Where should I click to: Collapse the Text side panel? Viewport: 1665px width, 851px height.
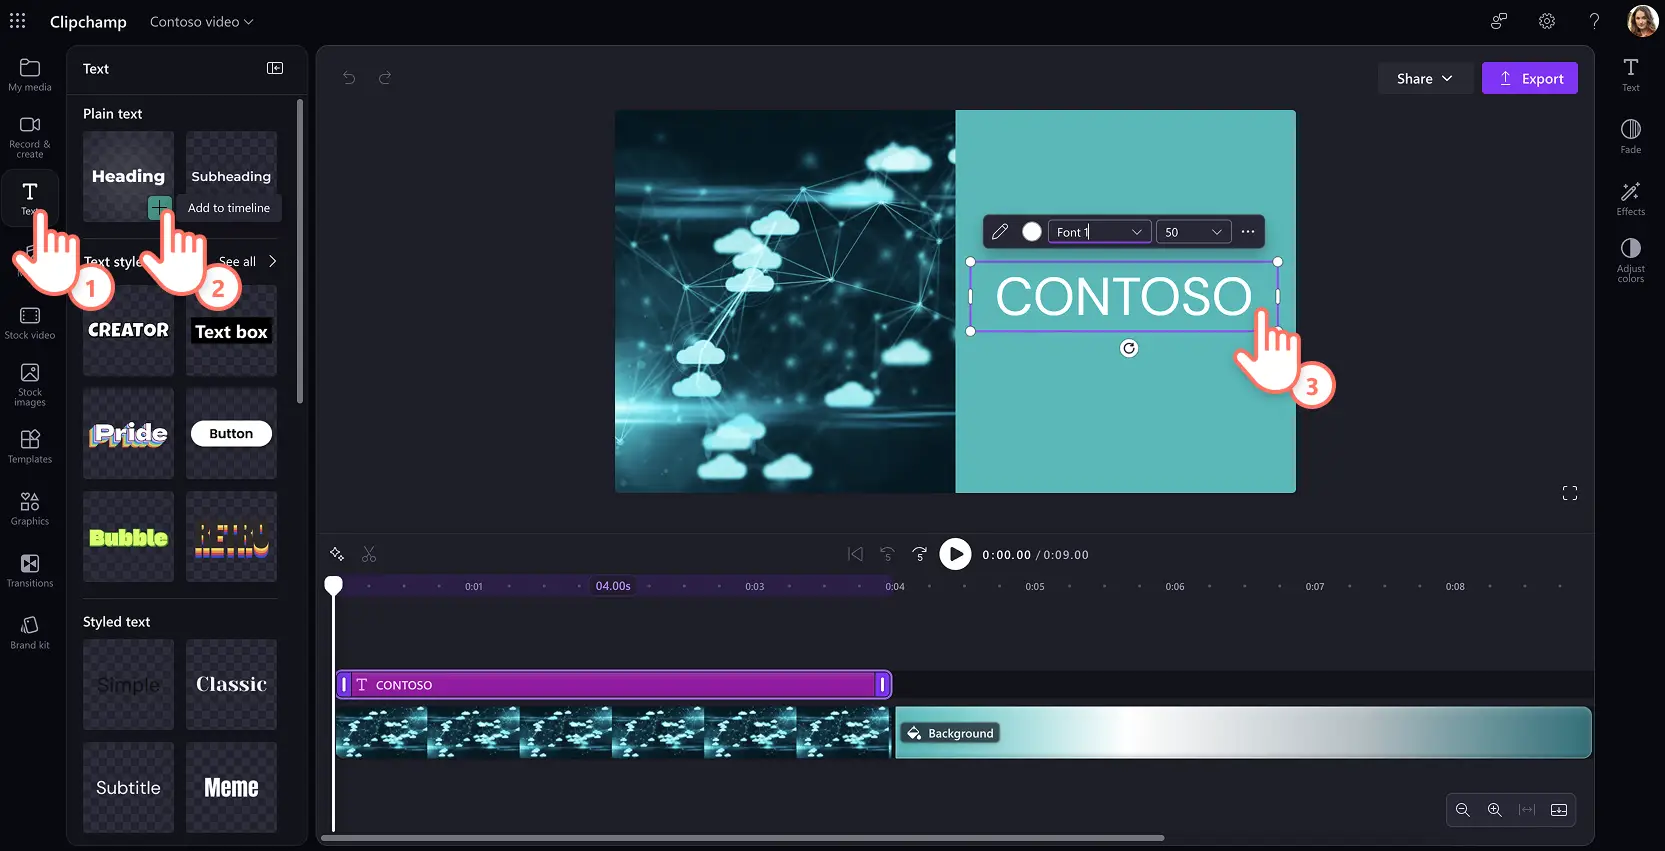tap(275, 68)
